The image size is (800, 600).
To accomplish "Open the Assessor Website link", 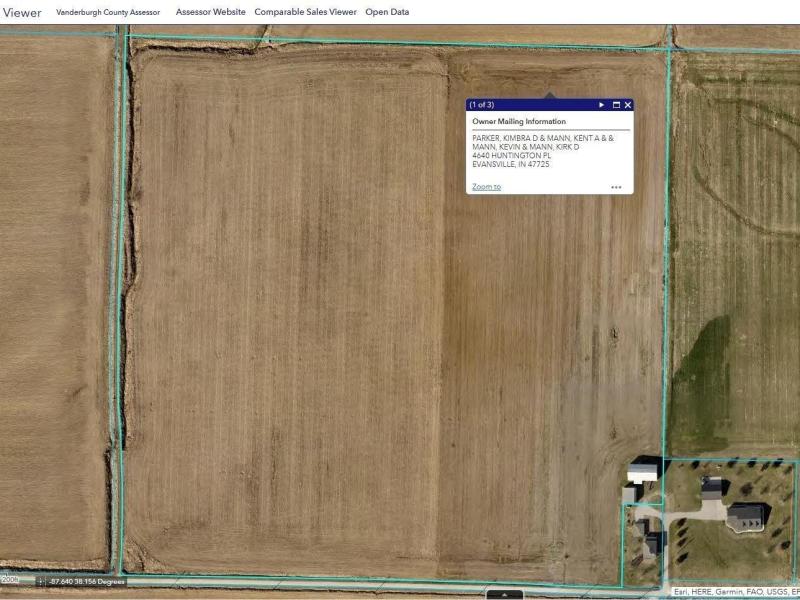I will 210,12.
